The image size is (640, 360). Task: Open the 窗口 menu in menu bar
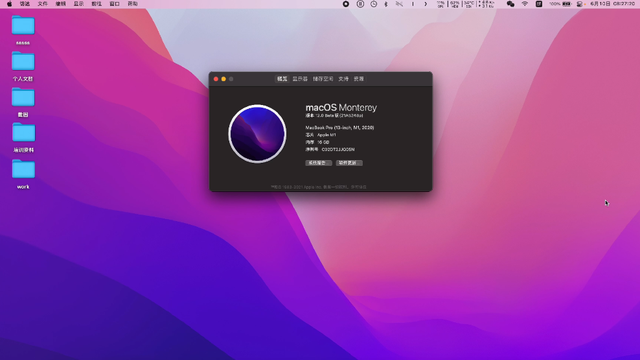click(x=115, y=4)
